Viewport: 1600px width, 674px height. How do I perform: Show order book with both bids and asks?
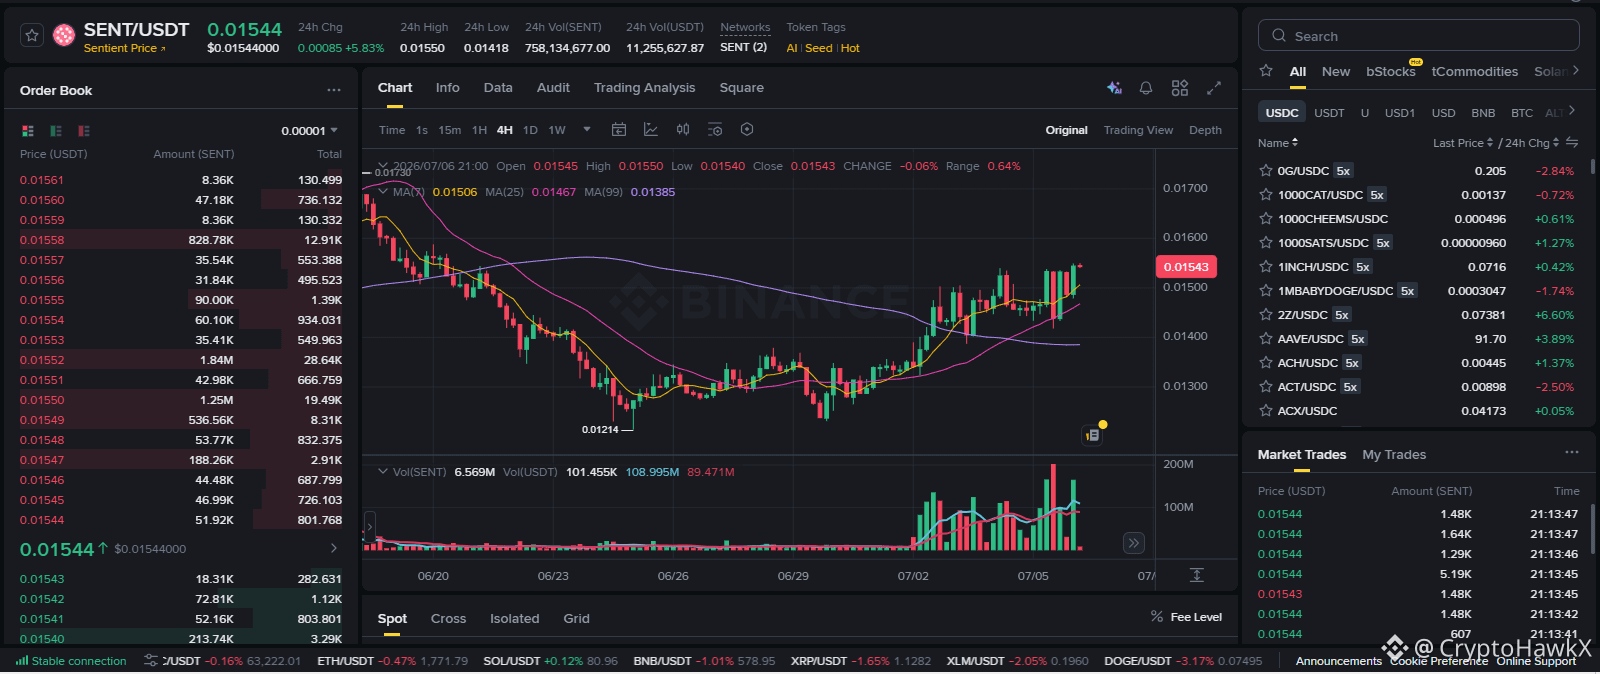28,131
